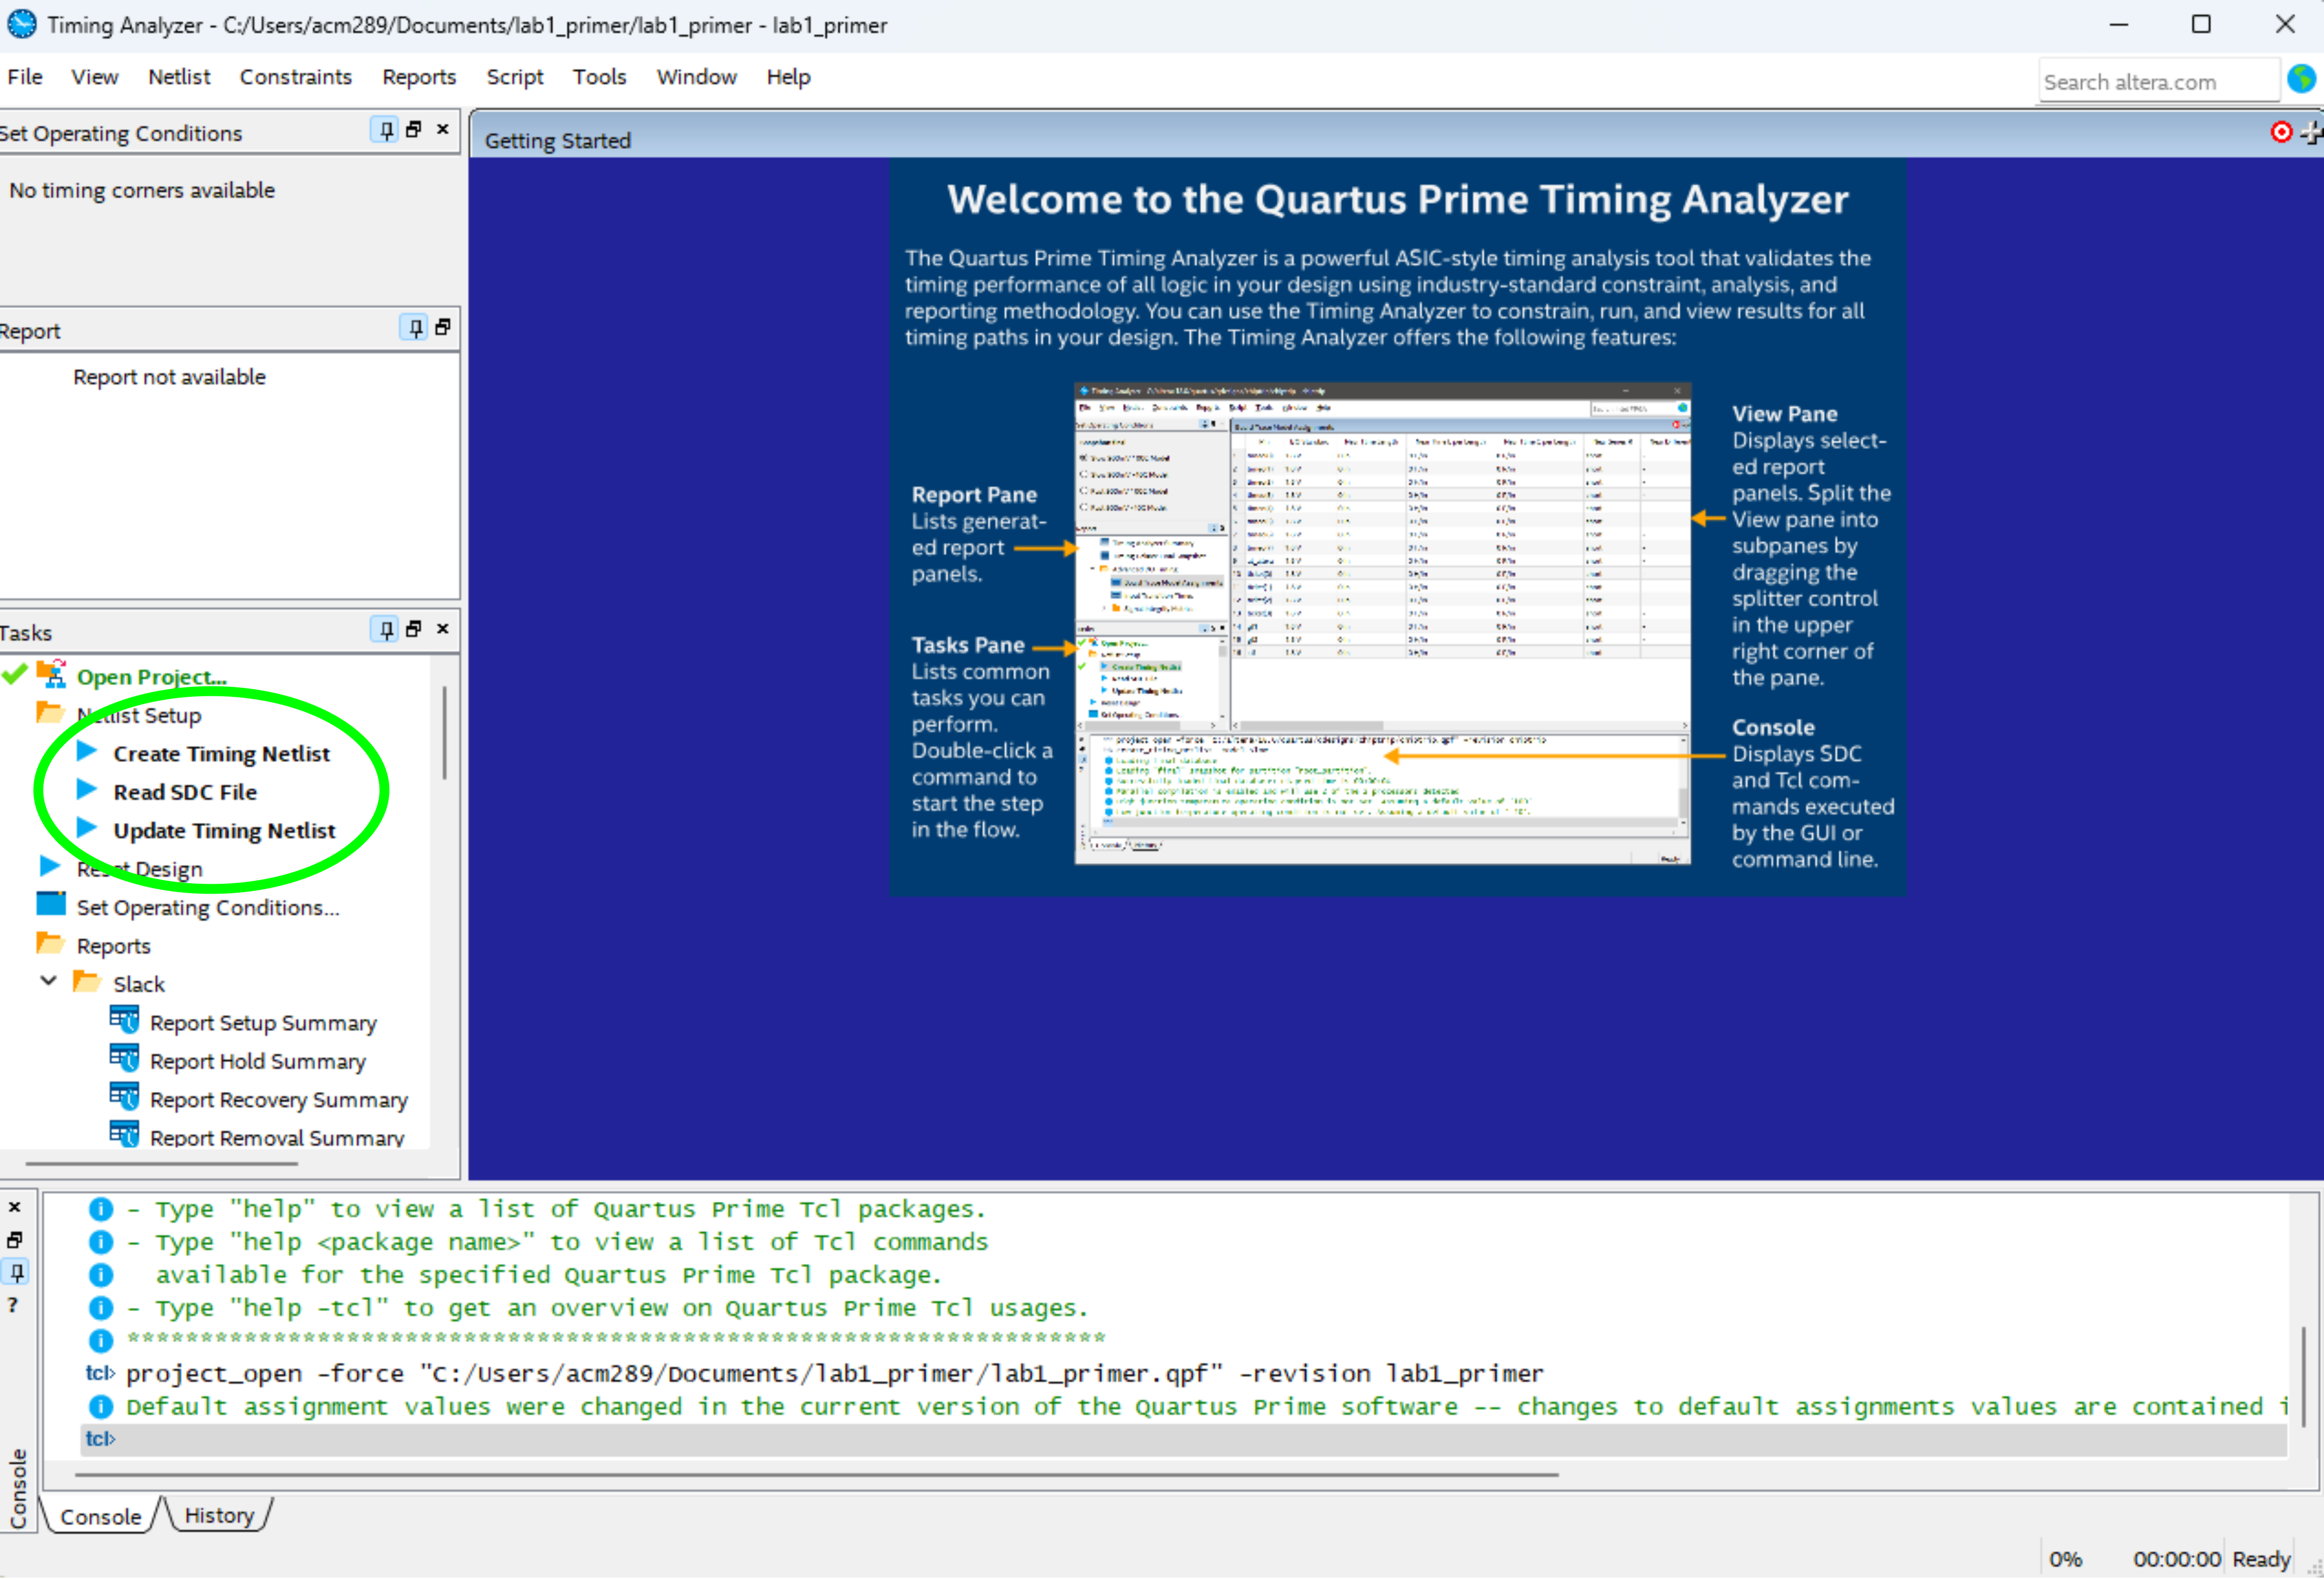This screenshot has height=1580, width=2324.
Task: Click the Read SDC File play arrow
Action: point(87,790)
